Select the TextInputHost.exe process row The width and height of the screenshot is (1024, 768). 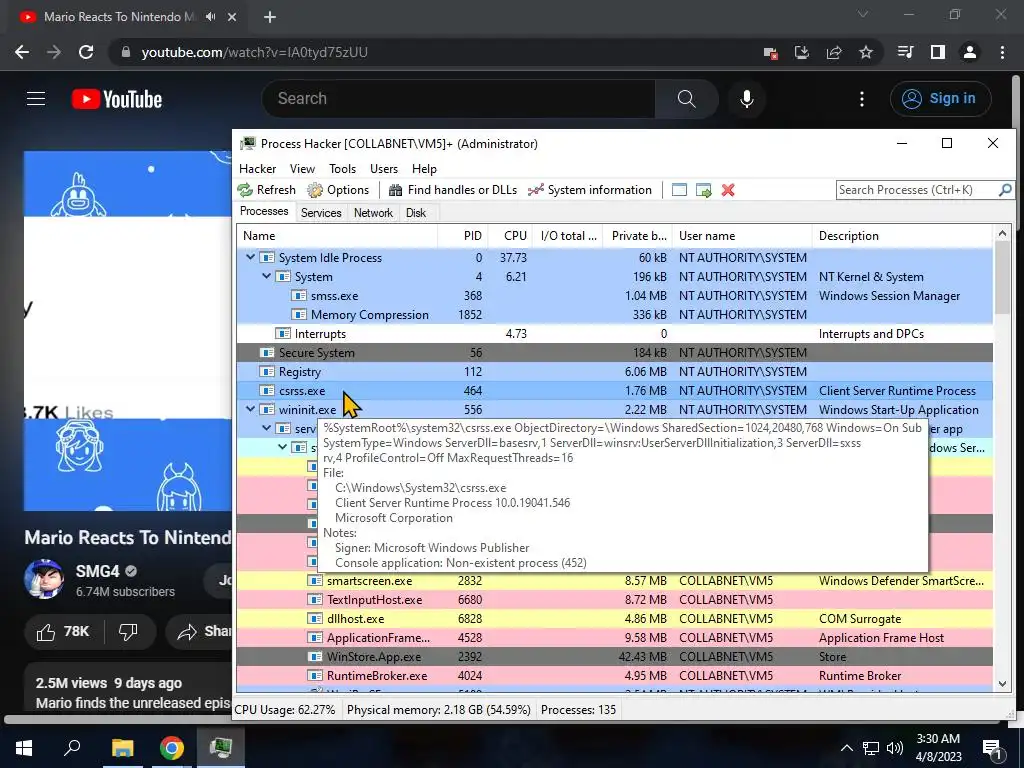pos(615,600)
